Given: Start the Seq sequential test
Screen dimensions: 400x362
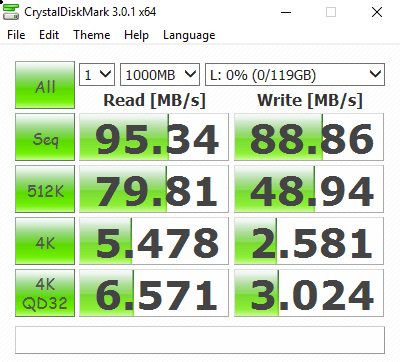Looking at the screenshot, I should point(45,137).
